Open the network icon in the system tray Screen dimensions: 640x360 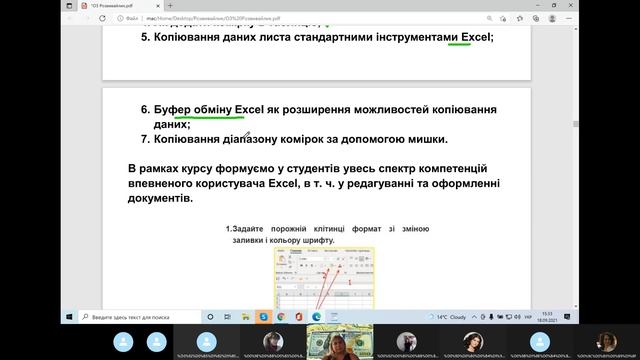pyautogui.click(x=509, y=317)
